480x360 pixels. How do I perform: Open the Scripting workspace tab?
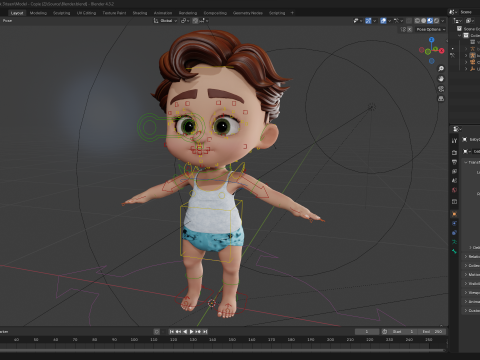(x=277, y=13)
